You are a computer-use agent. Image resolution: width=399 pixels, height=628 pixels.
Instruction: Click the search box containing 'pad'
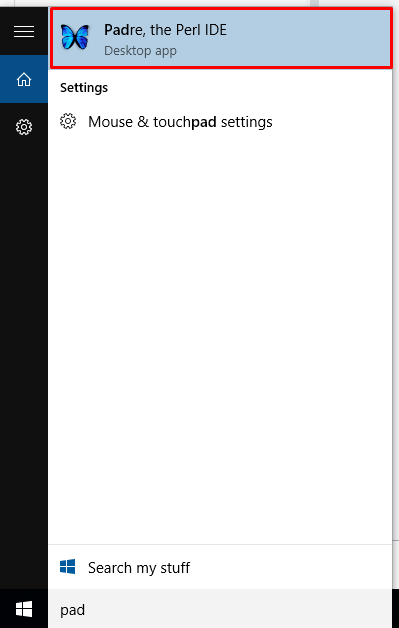(220, 609)
